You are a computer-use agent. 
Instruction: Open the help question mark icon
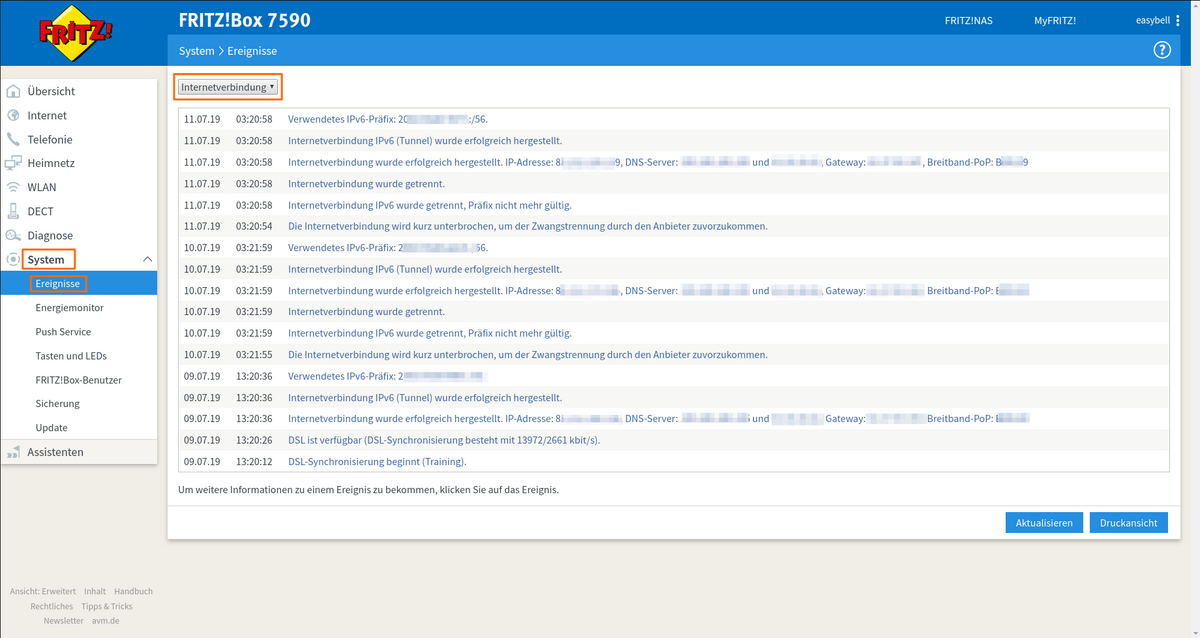pyautogui.click(x=1162, y=50)
